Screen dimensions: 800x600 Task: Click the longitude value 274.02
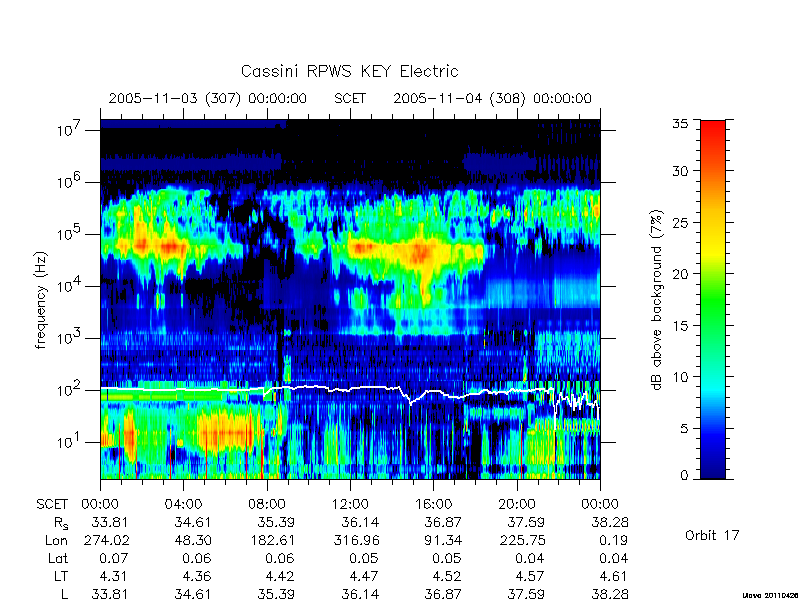tap(107, 540)
